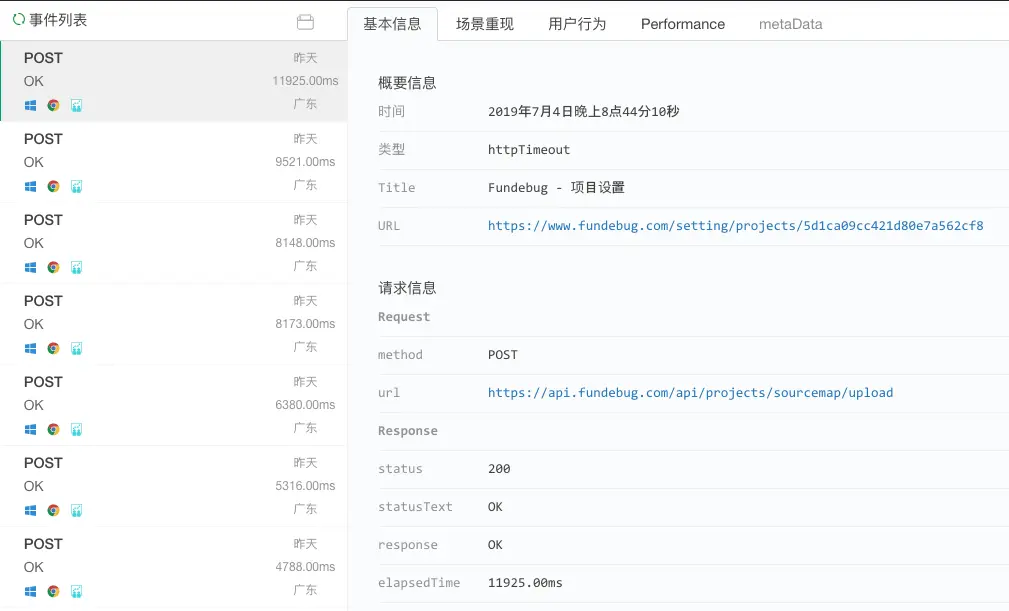1009x611 pixels.
Task: Select the POST event with 8173.00ms
Action: 174,324
